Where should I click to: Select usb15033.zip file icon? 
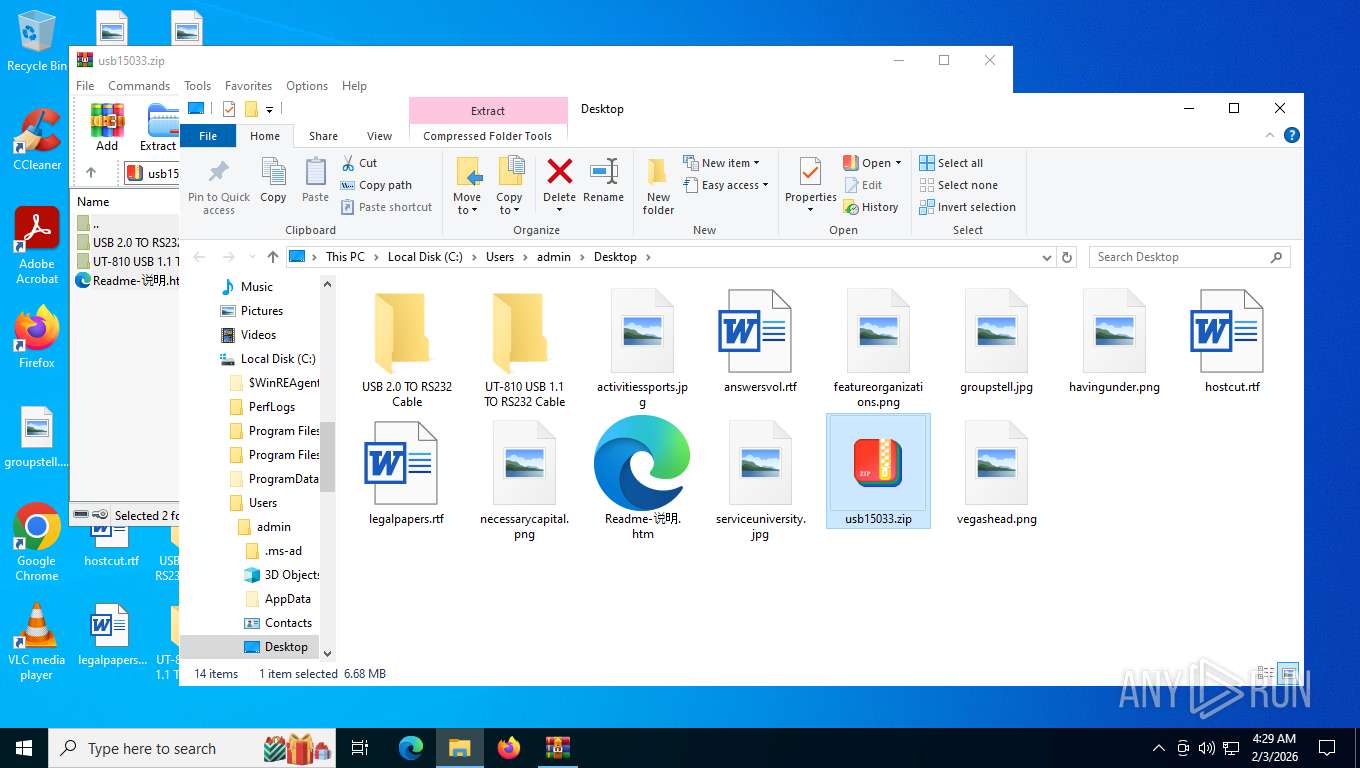878,463
